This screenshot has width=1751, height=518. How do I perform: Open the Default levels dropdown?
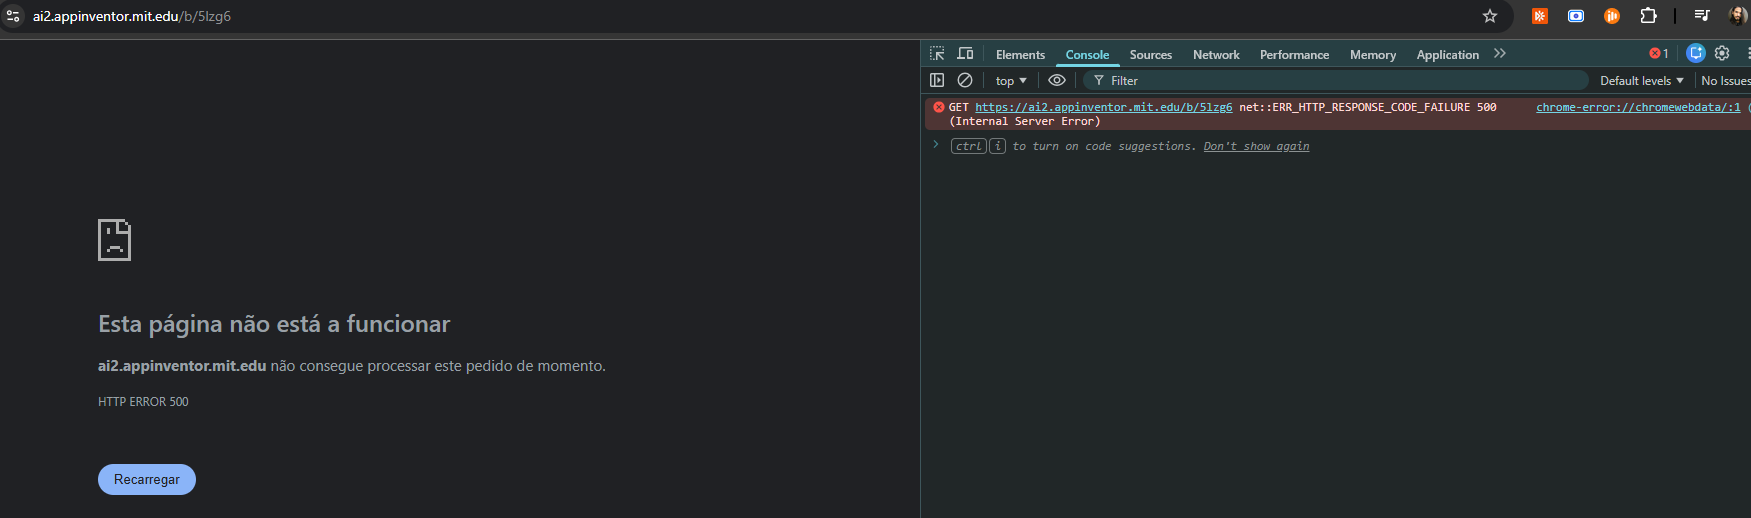(1641, 81)
